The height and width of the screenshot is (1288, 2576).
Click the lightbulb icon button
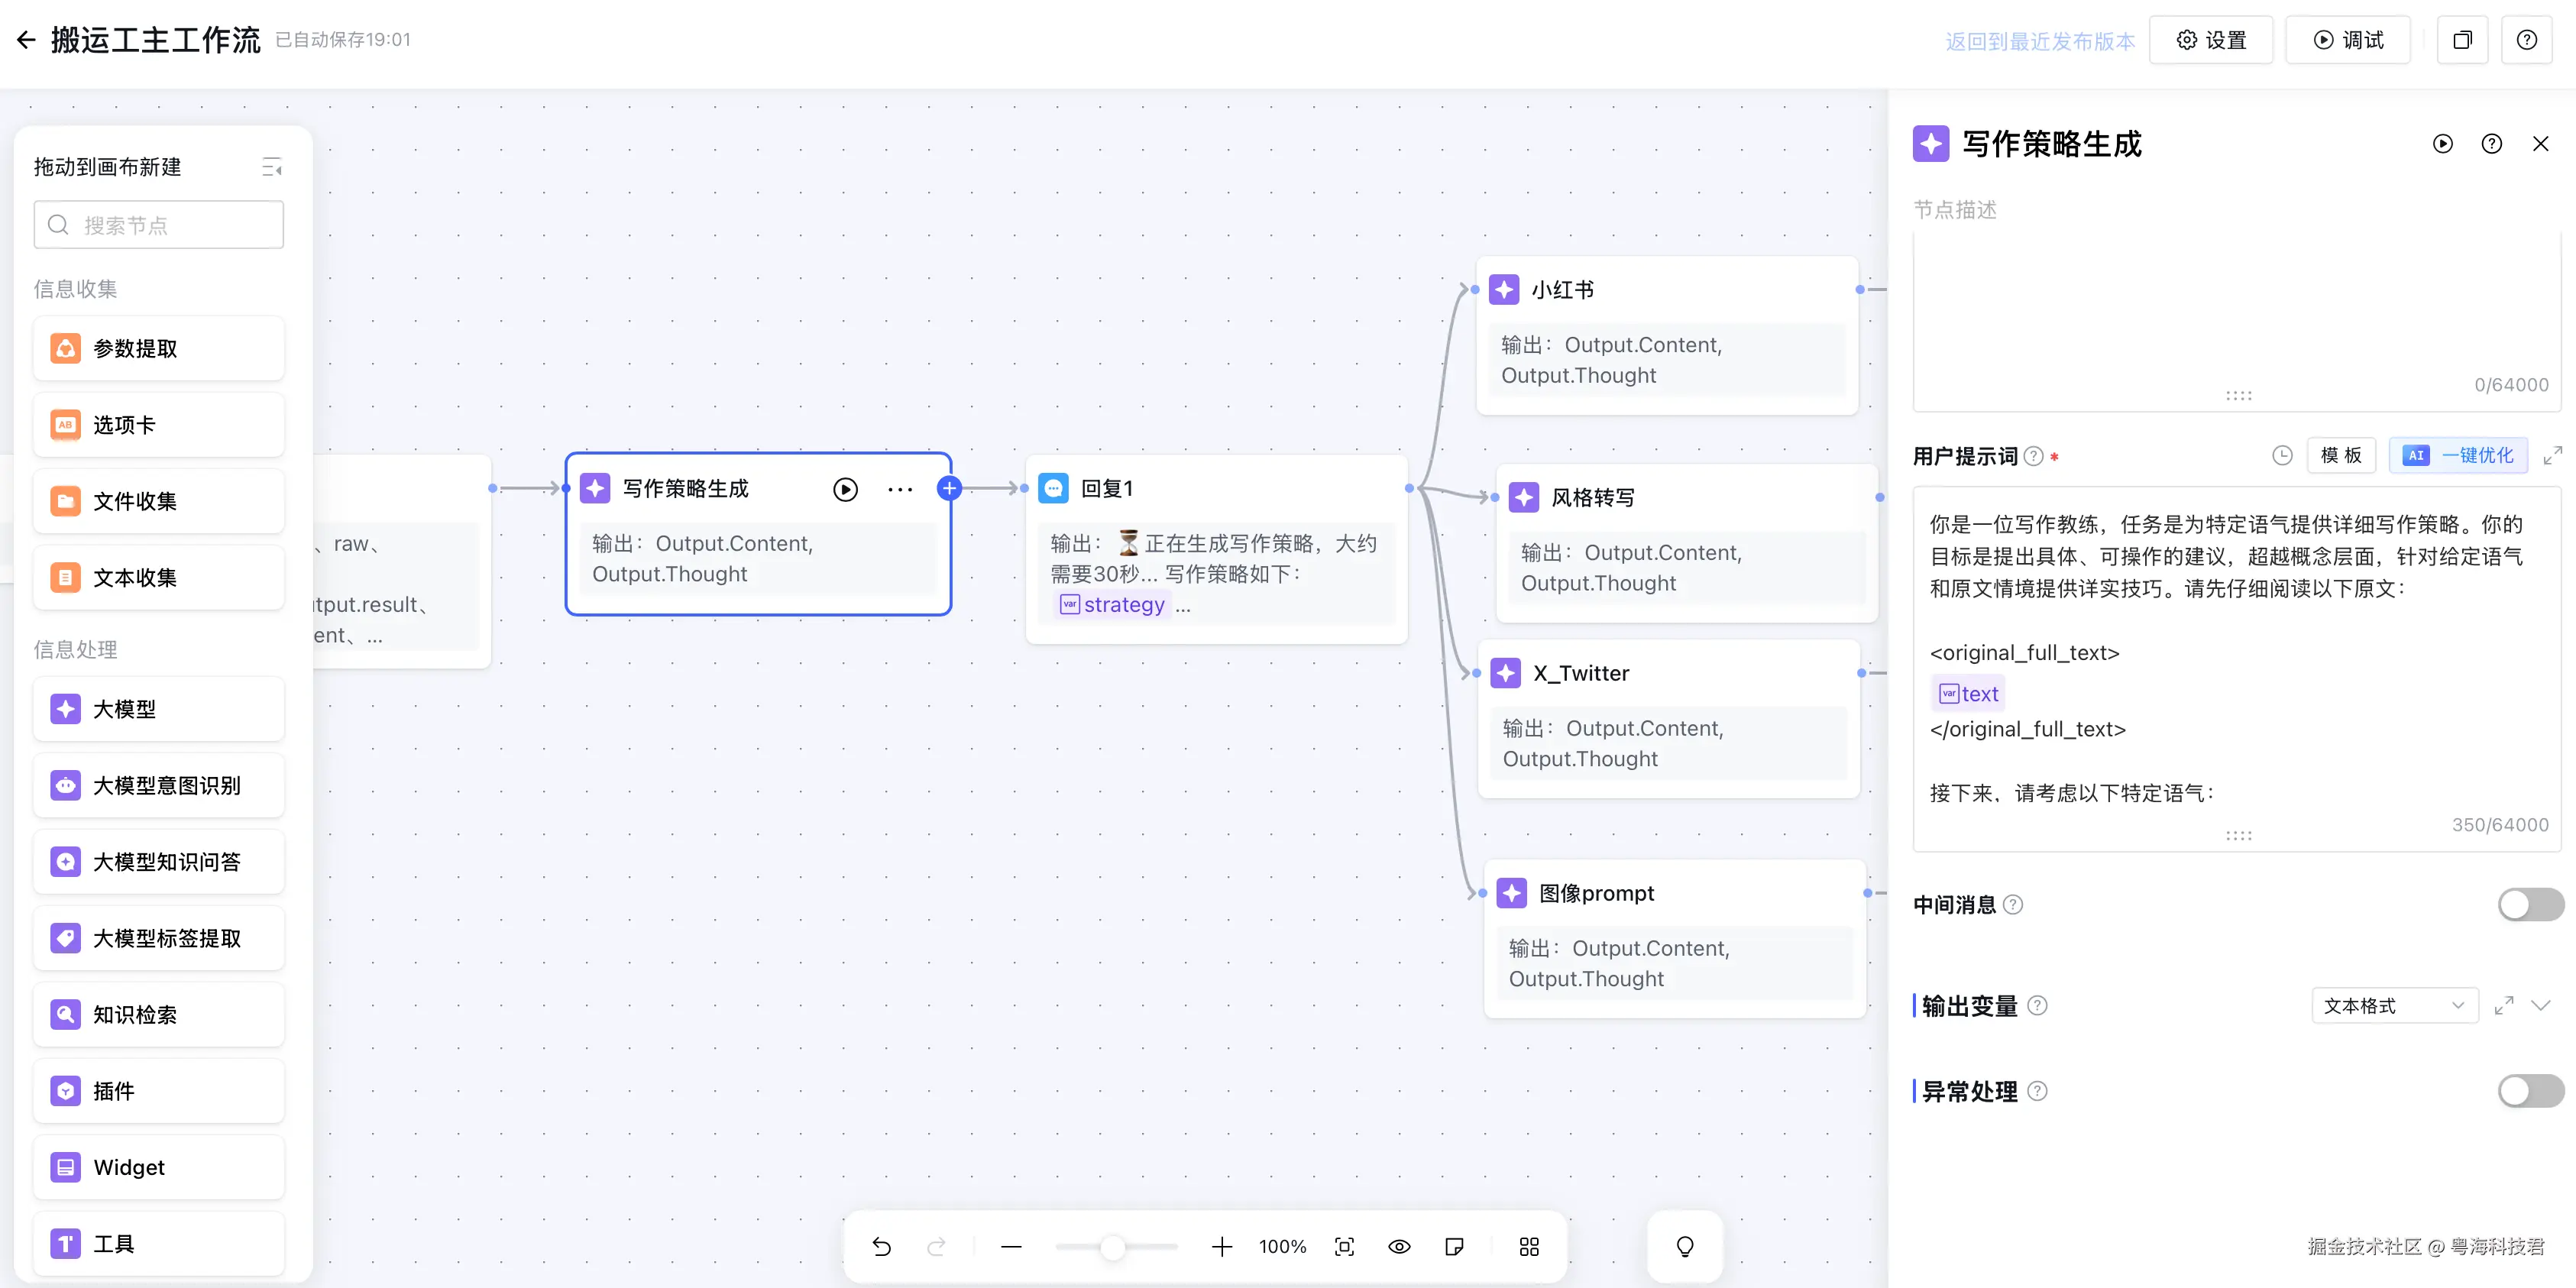coord(1685,1246)
